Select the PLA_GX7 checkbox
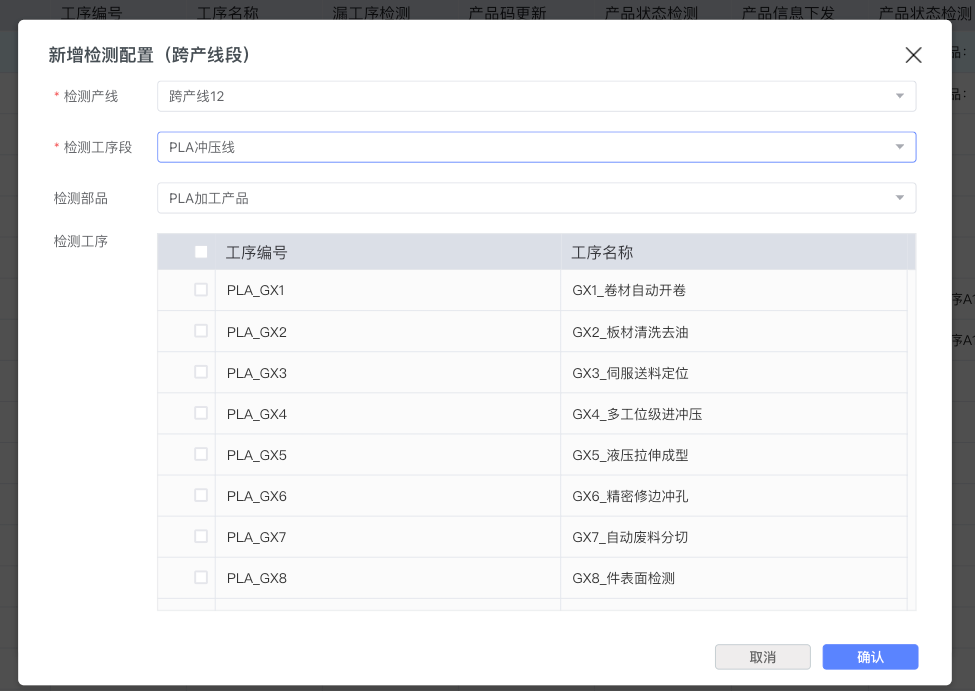This screenshot has height=691, width=975. point(201,536)
